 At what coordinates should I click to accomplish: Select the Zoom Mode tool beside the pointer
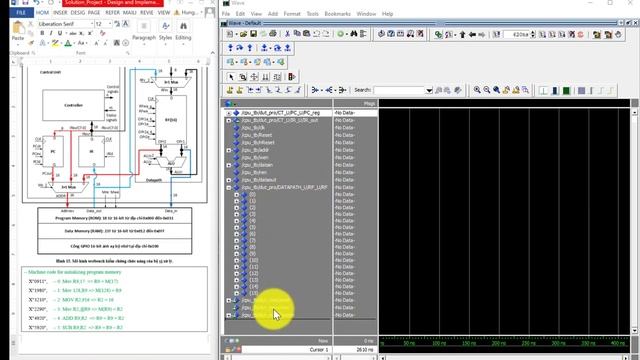pyautogui.click(x=243, y=77)
